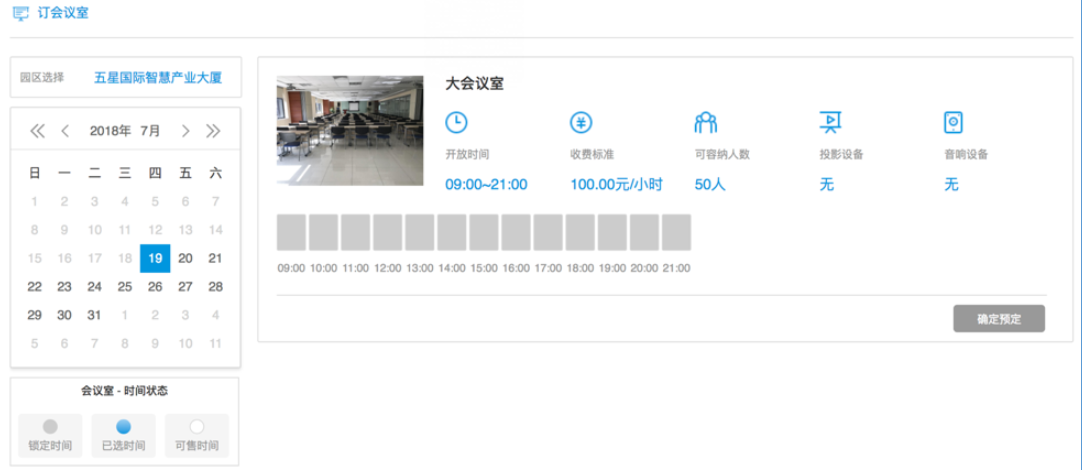Select July 28 in the calendar
This screenshot has width=1082, height=470.
(x=215, y=286)
